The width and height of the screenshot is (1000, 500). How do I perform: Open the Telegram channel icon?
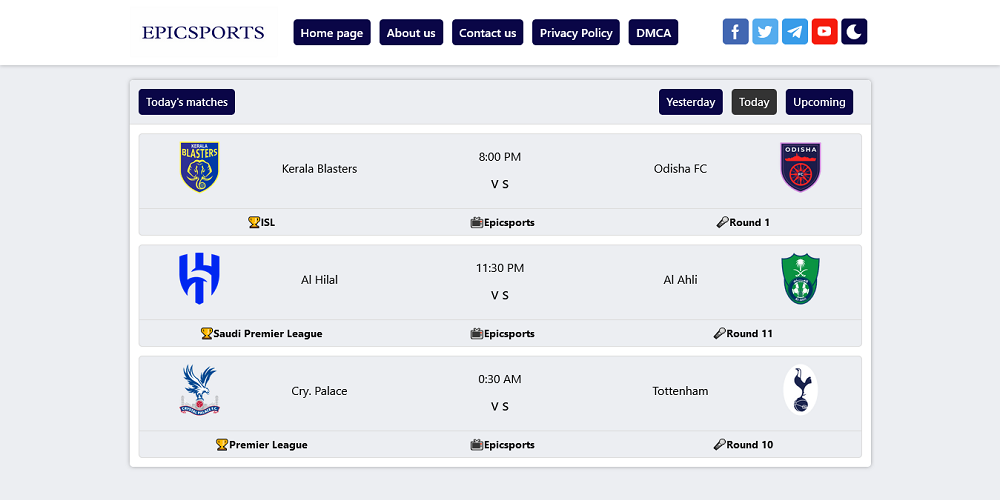click(795, 31)
